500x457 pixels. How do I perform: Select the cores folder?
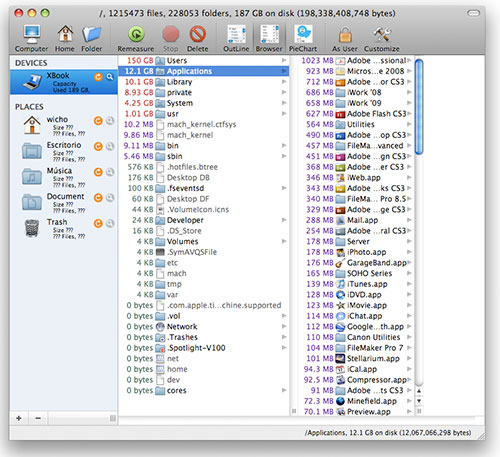coord(204,390)
